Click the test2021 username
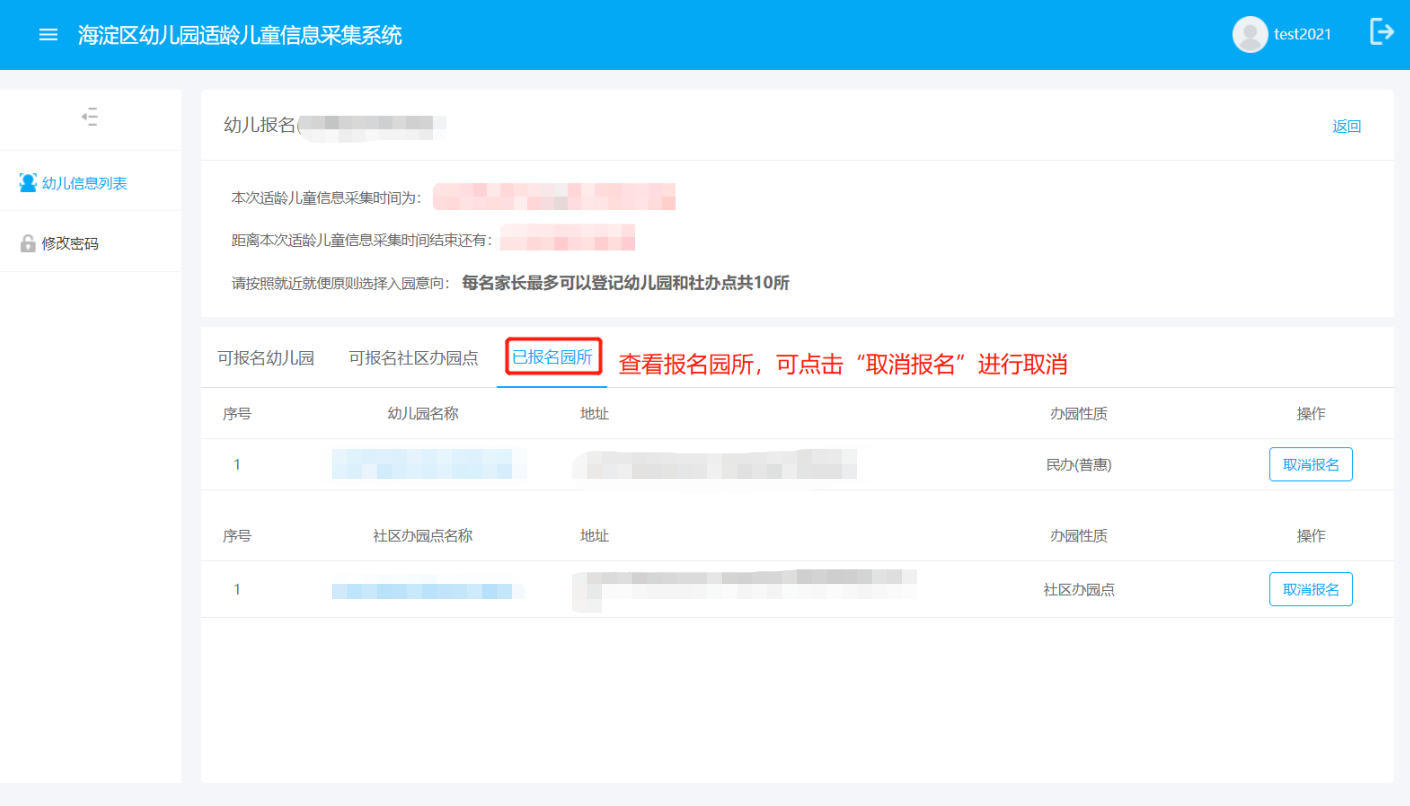The width and height of the screenshot is (1410, 806). 1302,35
